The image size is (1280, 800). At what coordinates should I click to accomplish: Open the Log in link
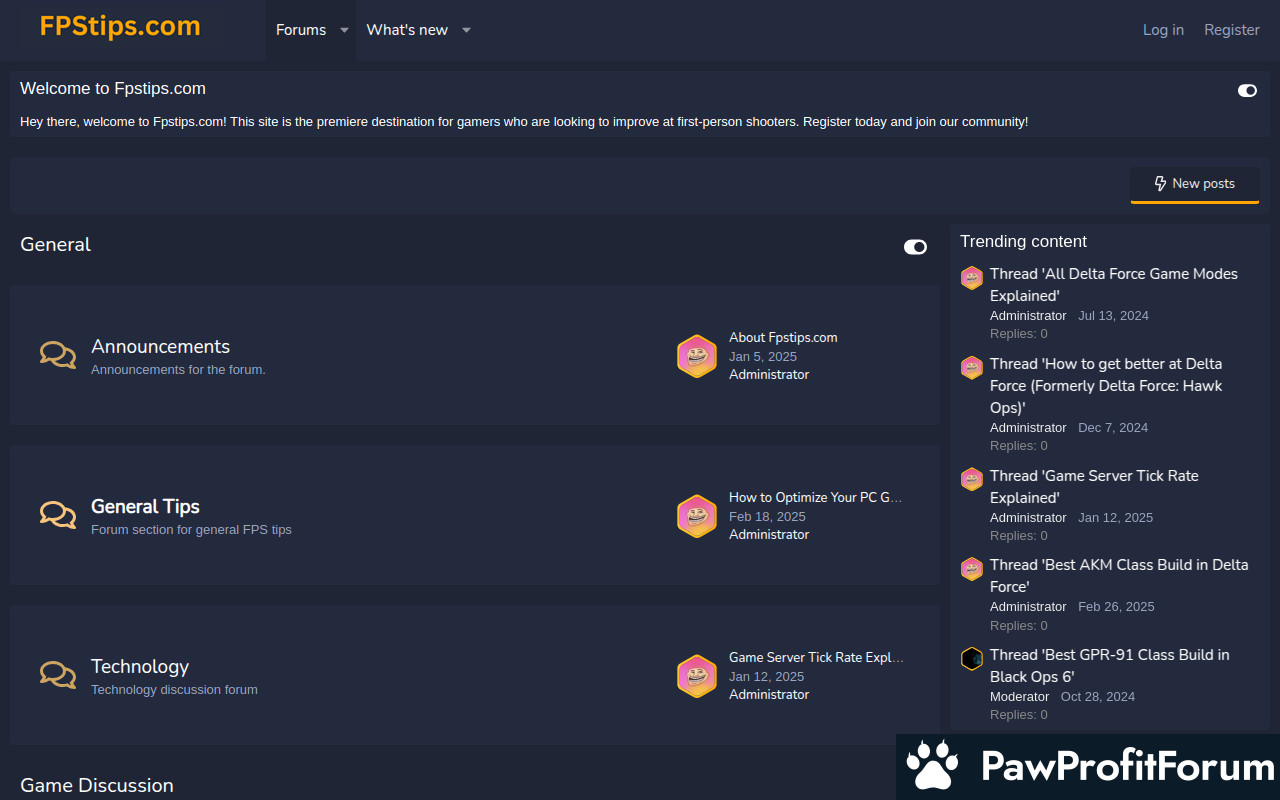(x=1163, y=30)
